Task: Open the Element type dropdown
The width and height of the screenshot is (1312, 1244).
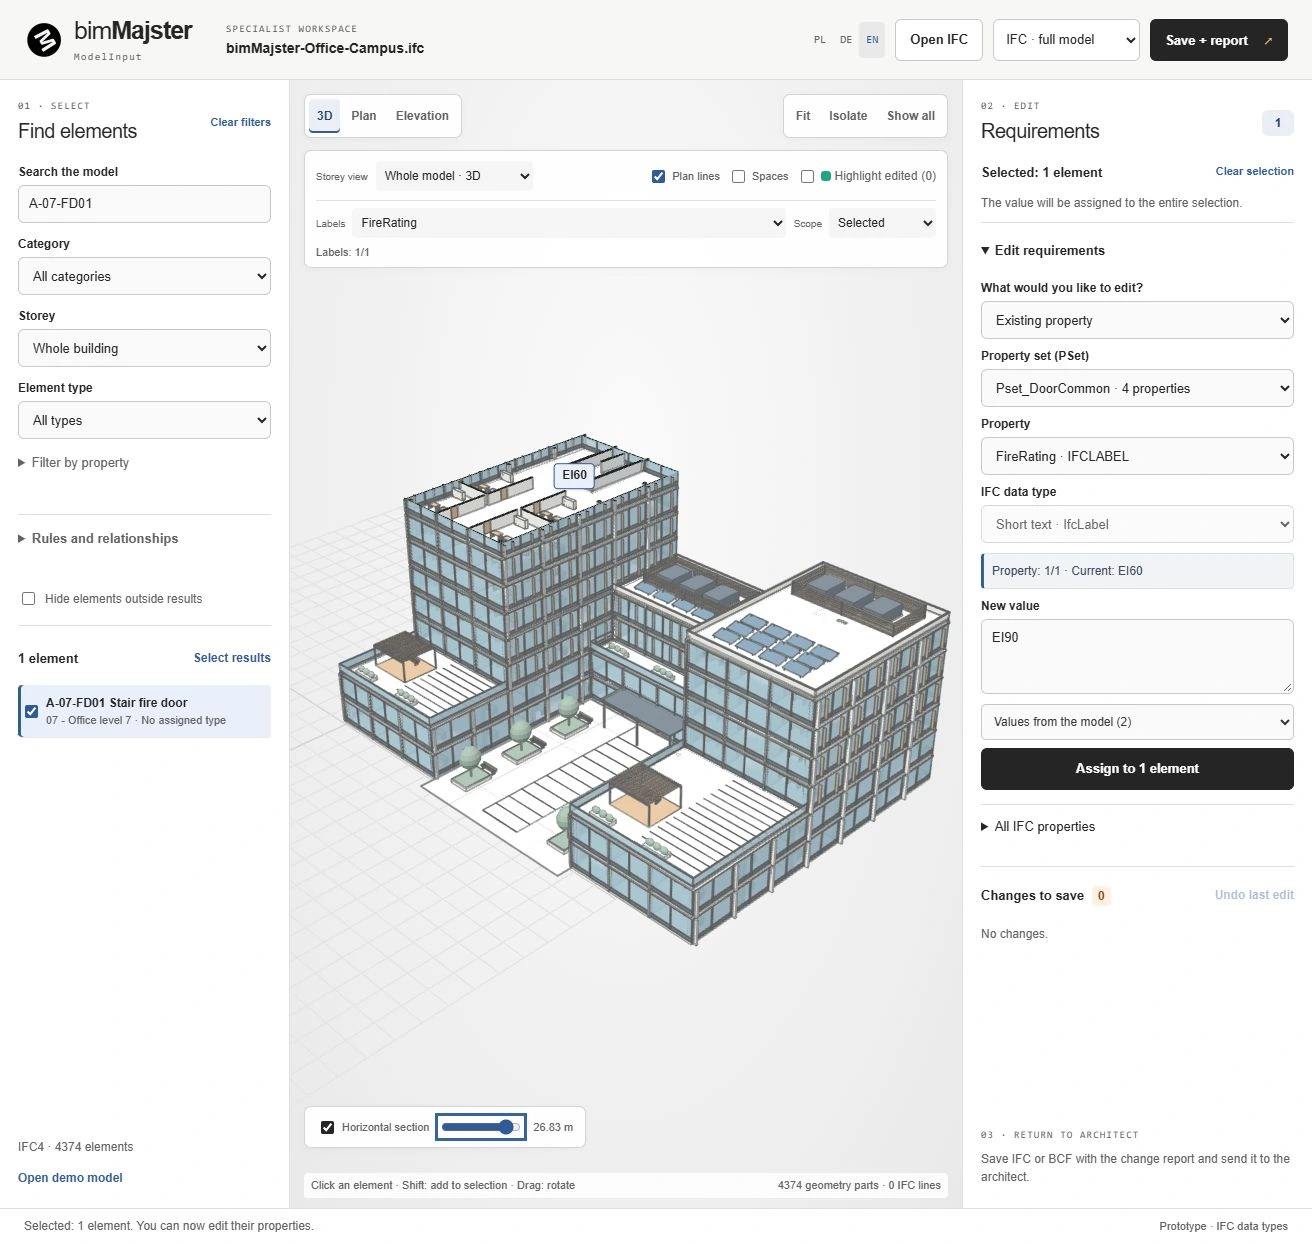Action: 144,420
